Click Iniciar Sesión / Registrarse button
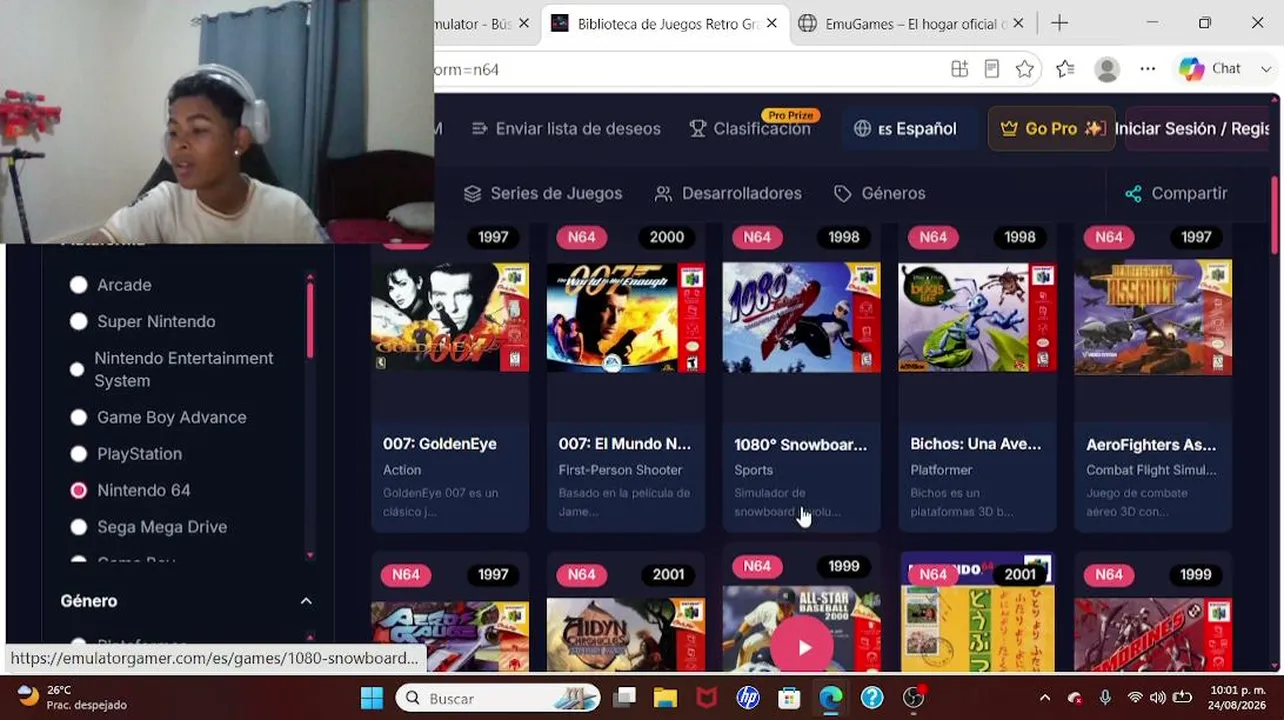This screenshot has height=720, width=1284. pos(1198,128)
